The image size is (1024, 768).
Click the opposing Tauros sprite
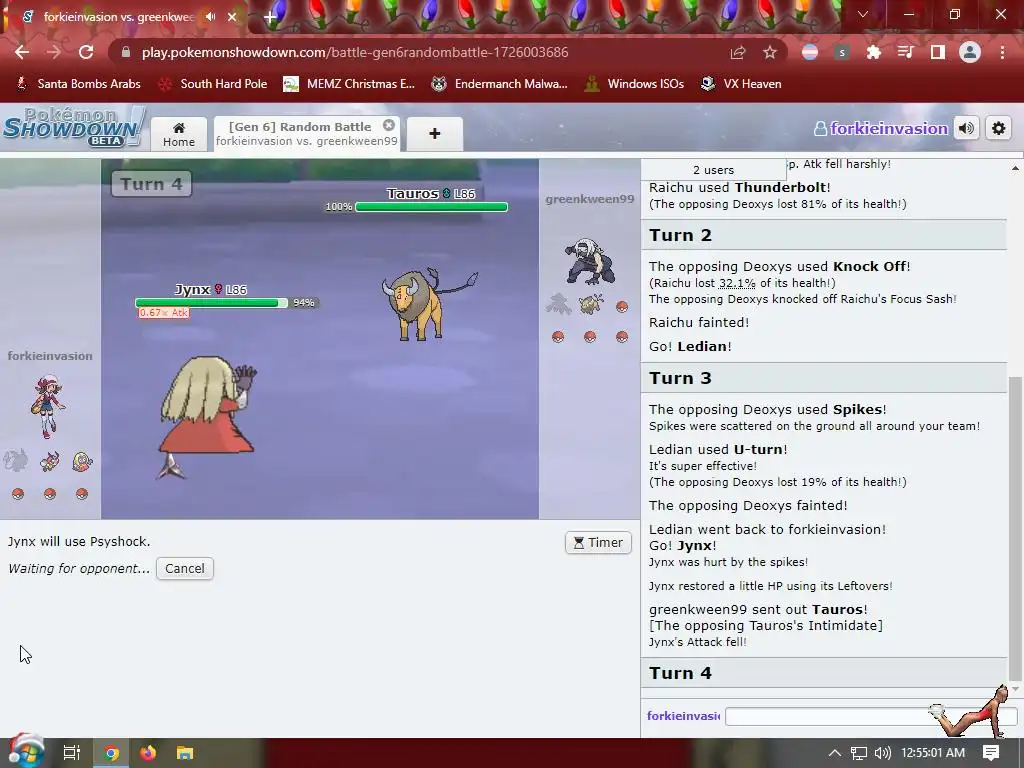428,304
